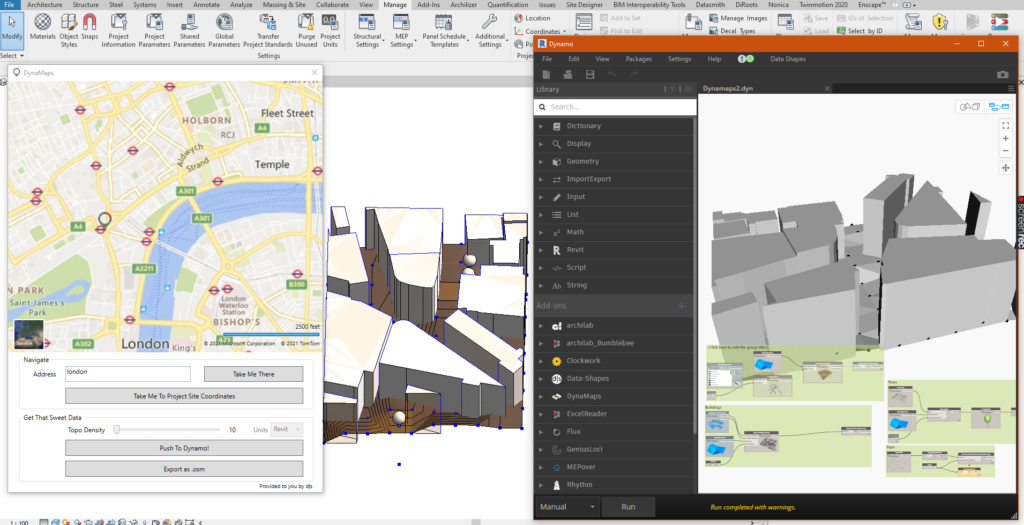1024x525 pixels.
Task: Open the Manual run mode dropdown
Action: tap(568, 507)
